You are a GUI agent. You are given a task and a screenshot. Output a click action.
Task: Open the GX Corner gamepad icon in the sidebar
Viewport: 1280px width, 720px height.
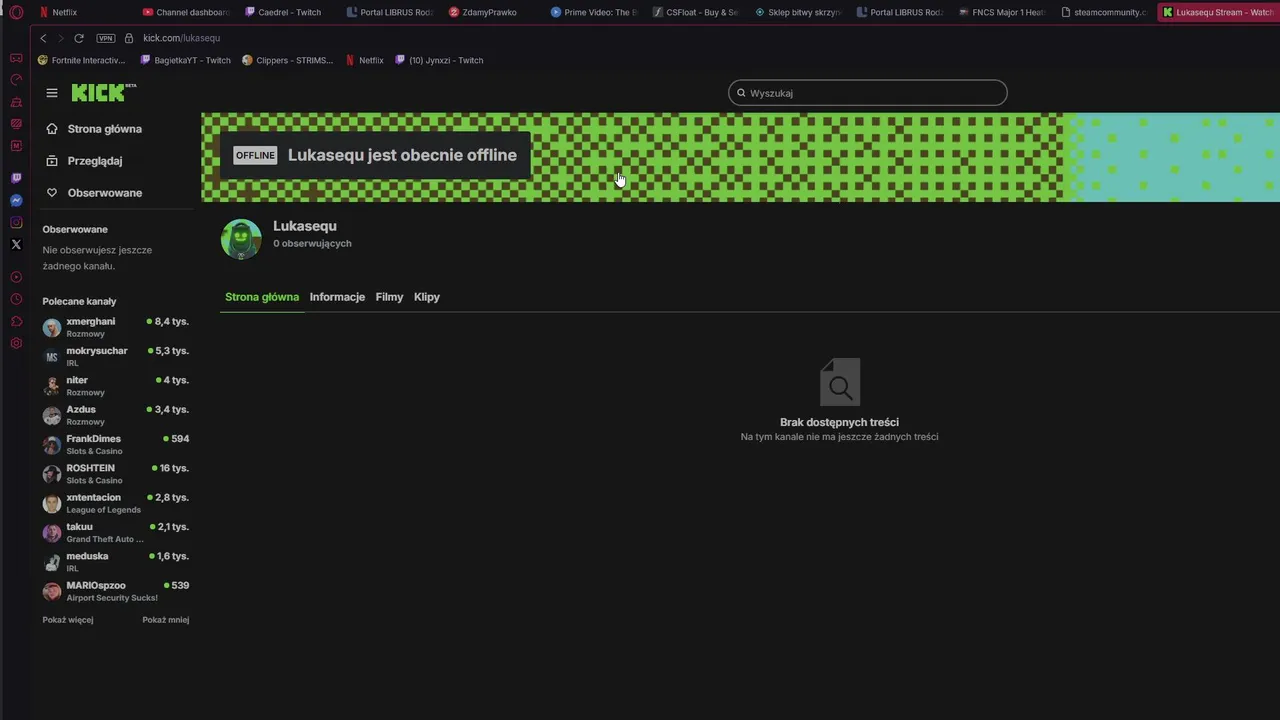[x=16, y=58]
